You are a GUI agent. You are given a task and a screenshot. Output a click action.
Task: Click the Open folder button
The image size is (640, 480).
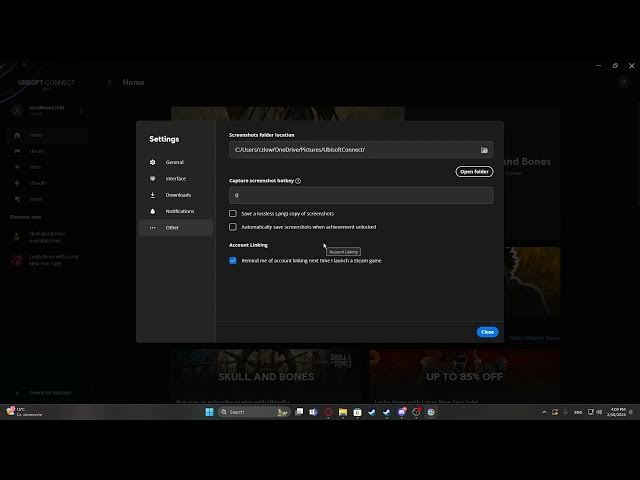[x=474, y=171]
